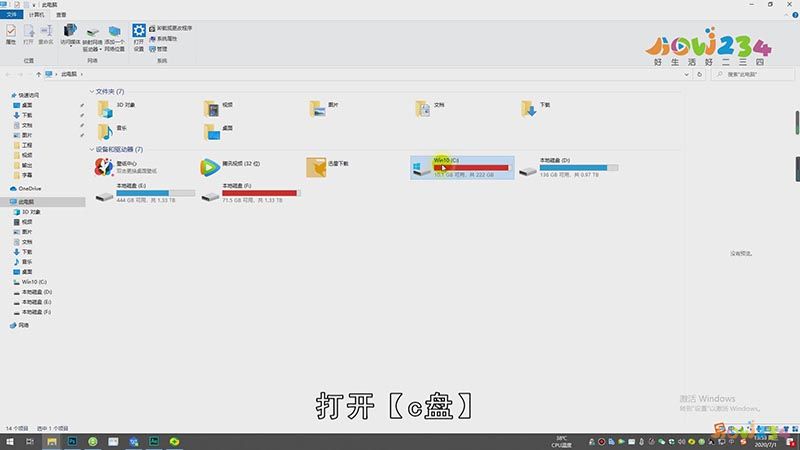Click breadcrumb chevron after 此电脑
Image resolution: width=800 pixels, height=450 pixels.
tap(81, 74)
